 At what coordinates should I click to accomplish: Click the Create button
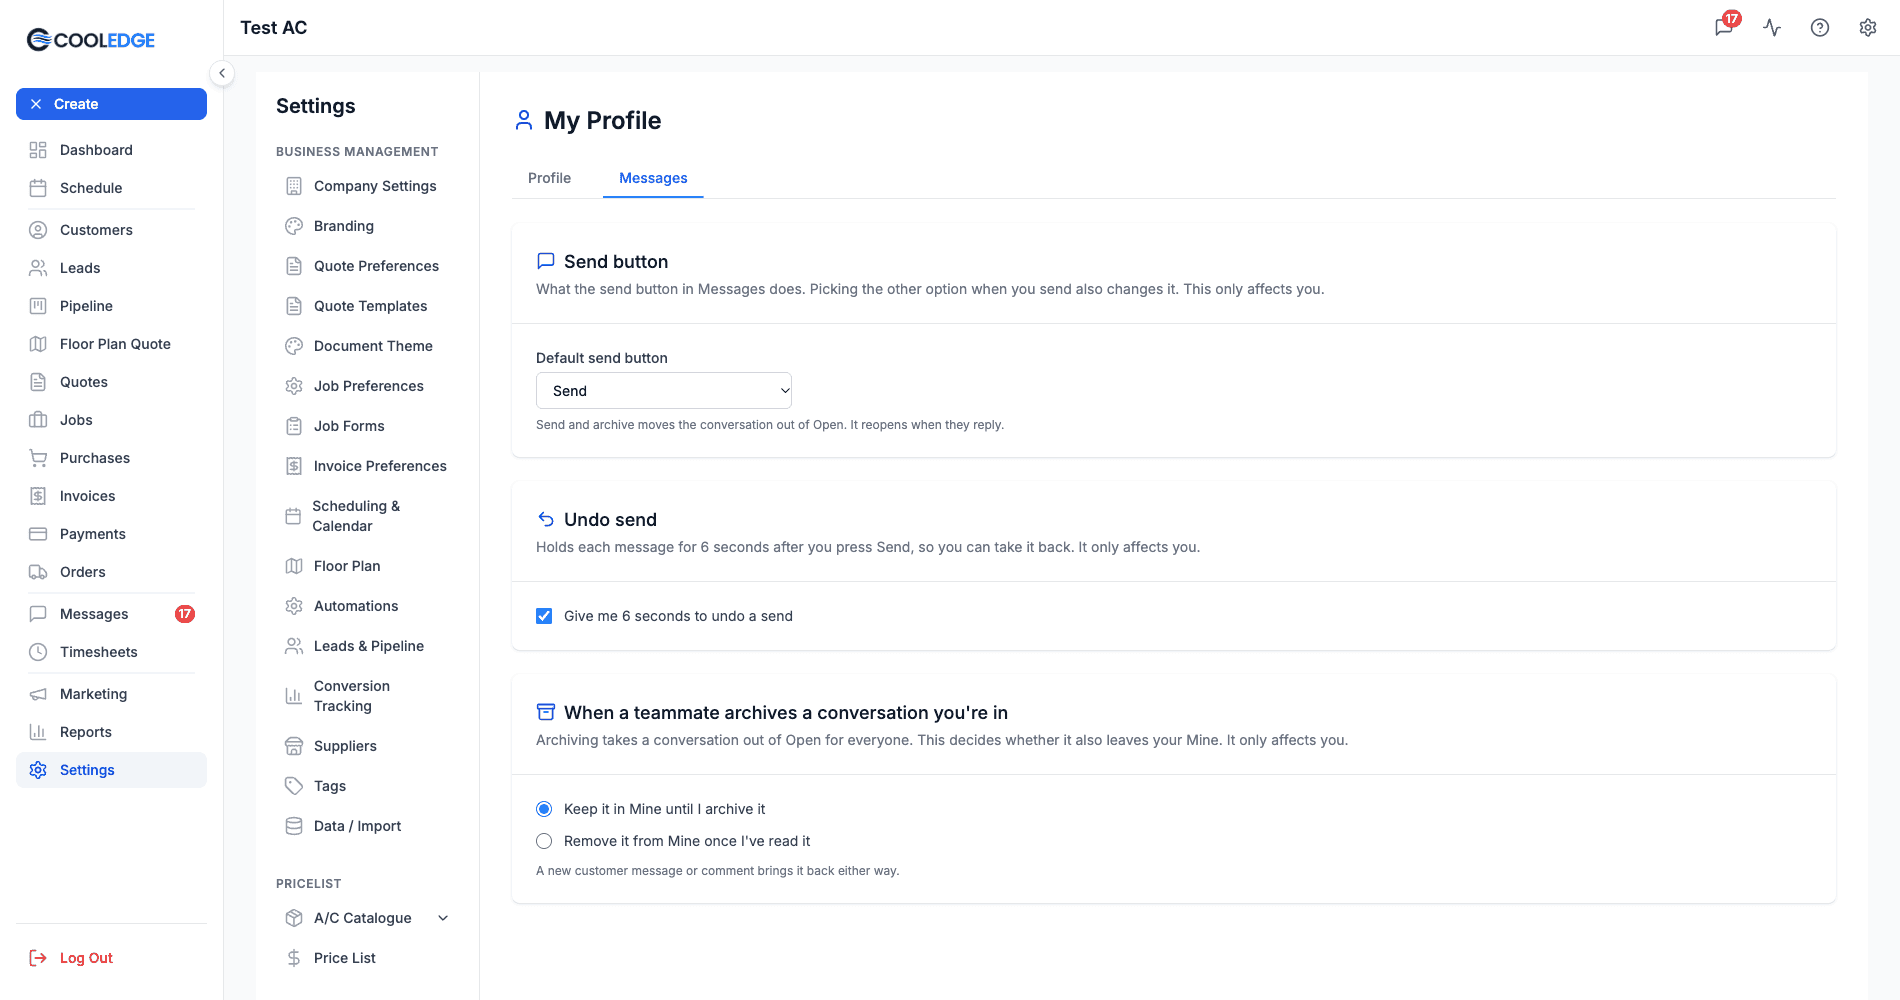click(111, 104)
